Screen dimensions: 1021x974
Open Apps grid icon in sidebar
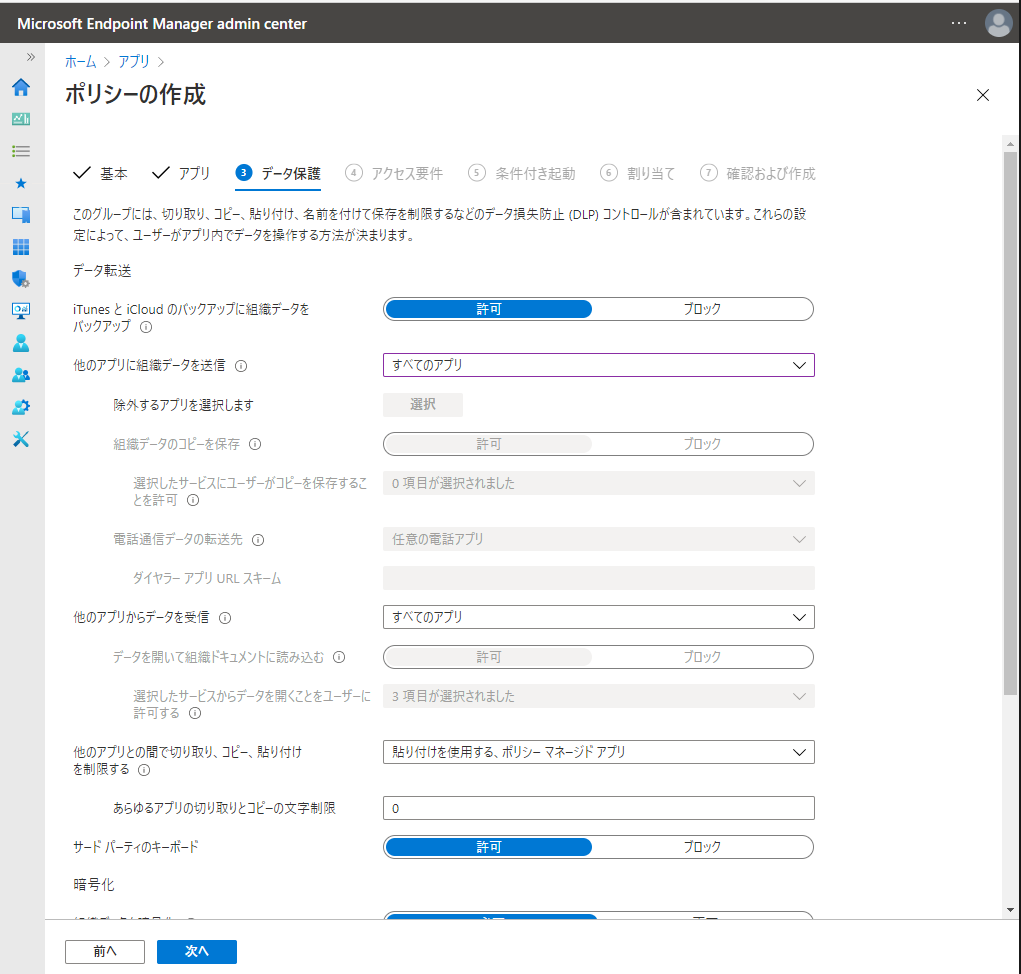point(21,247)
